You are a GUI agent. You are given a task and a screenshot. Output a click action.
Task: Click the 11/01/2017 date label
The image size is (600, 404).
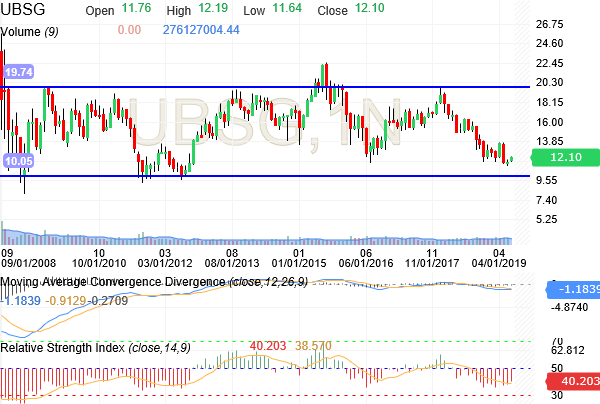(x=432, y=263)
